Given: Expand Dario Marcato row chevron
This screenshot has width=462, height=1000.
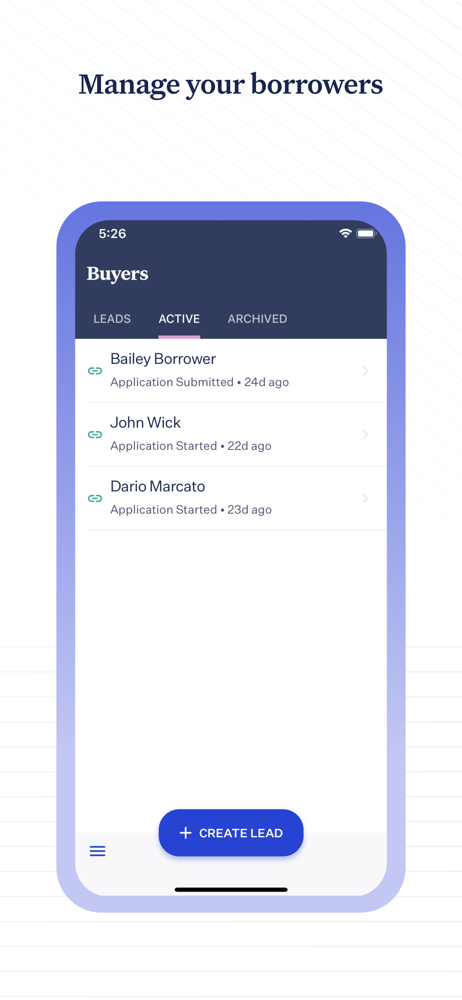Looking at the screenshot, I should (x=366, y=498).
